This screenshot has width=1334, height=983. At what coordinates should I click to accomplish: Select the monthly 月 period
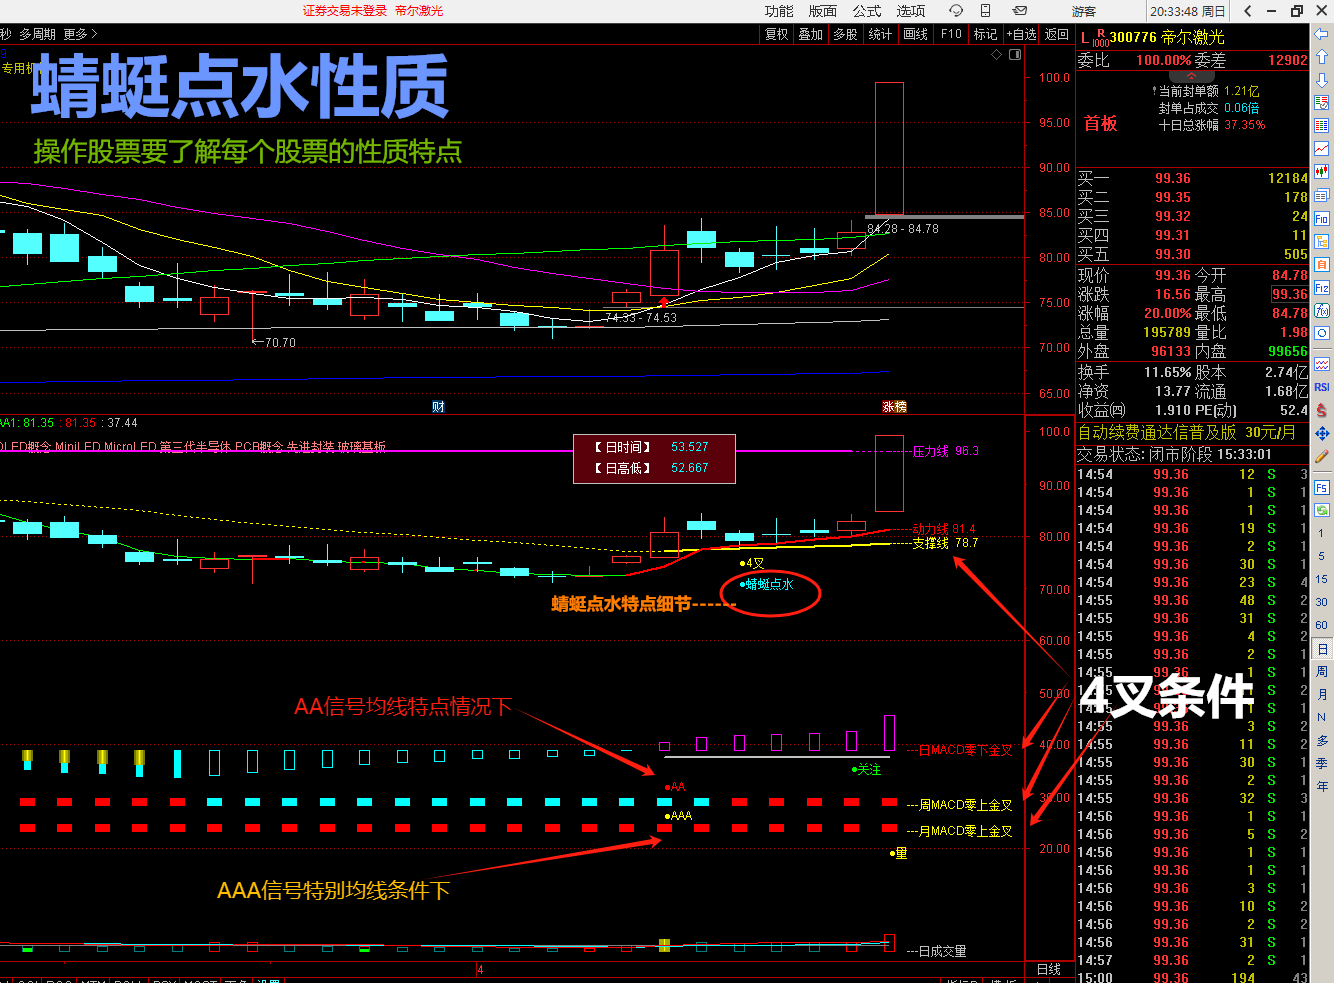pyautogui.click(x=1322, y=695)
